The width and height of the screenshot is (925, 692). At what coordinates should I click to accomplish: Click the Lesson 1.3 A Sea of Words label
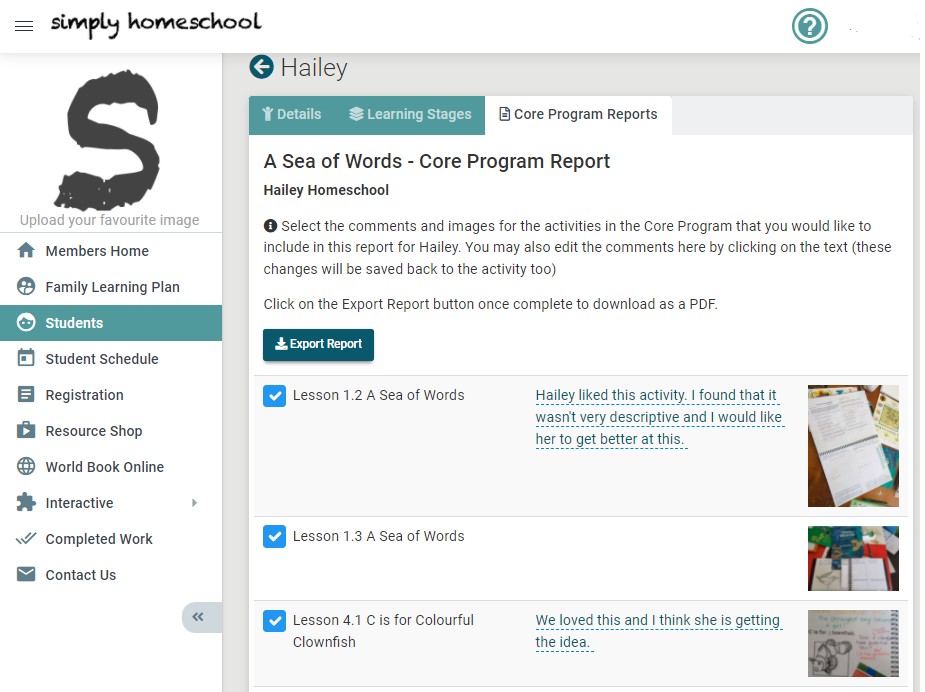[x=378, y=536]
